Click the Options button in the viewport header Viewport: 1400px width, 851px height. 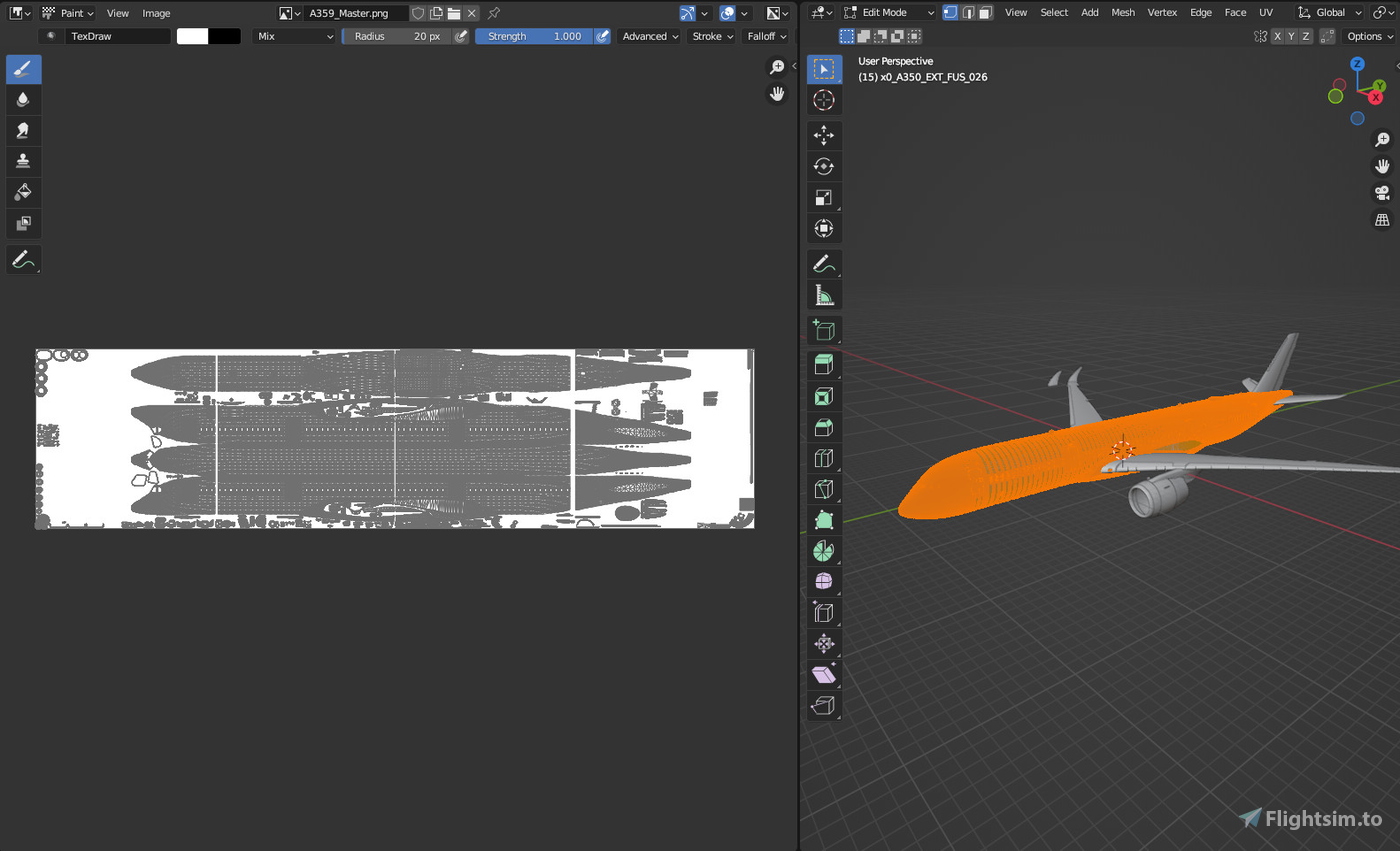click(x=1367, y=36)
